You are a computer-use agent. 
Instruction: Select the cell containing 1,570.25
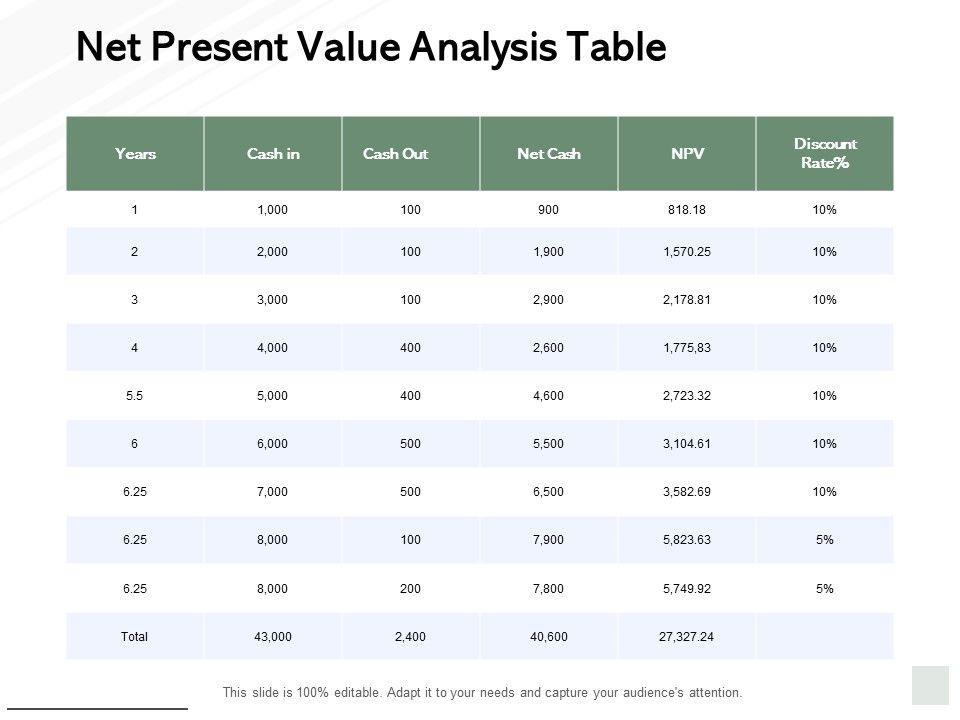(x=687, y=252)
